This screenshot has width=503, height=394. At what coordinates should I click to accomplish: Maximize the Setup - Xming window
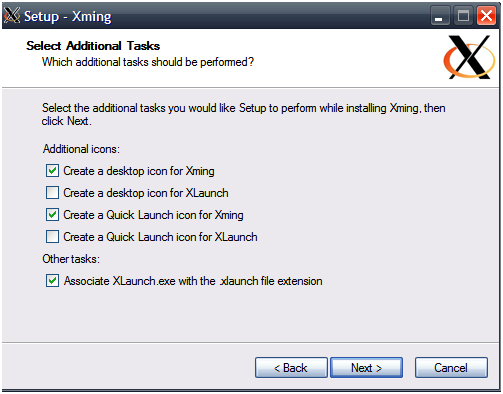point(463,16)
